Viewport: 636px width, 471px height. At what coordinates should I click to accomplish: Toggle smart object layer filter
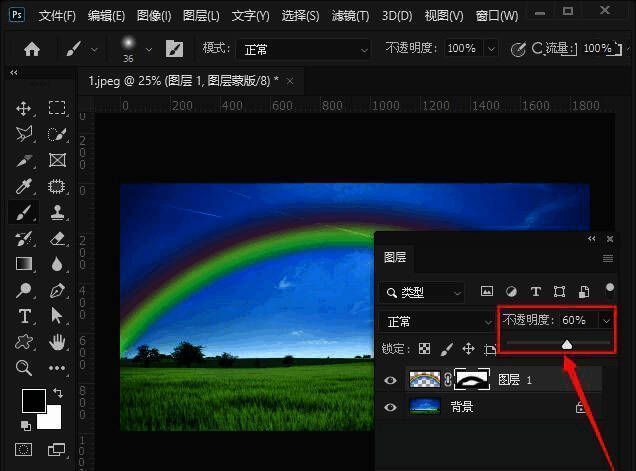point(584,291)
